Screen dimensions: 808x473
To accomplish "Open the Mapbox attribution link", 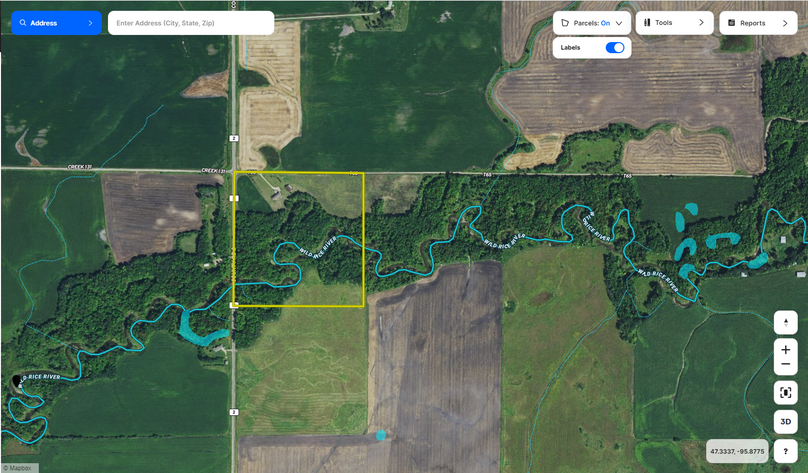I will point(17,468).
